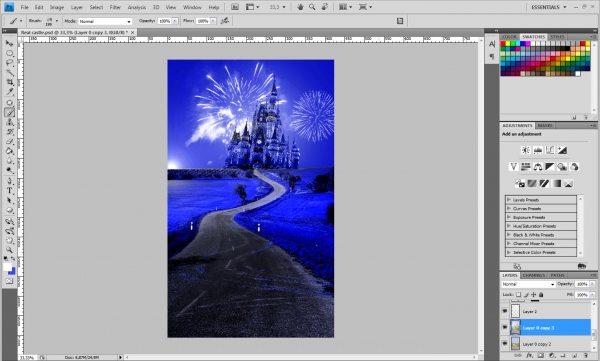The image size is (600, 361).
Task: Switch to the Styles tab
Action: 557,37
